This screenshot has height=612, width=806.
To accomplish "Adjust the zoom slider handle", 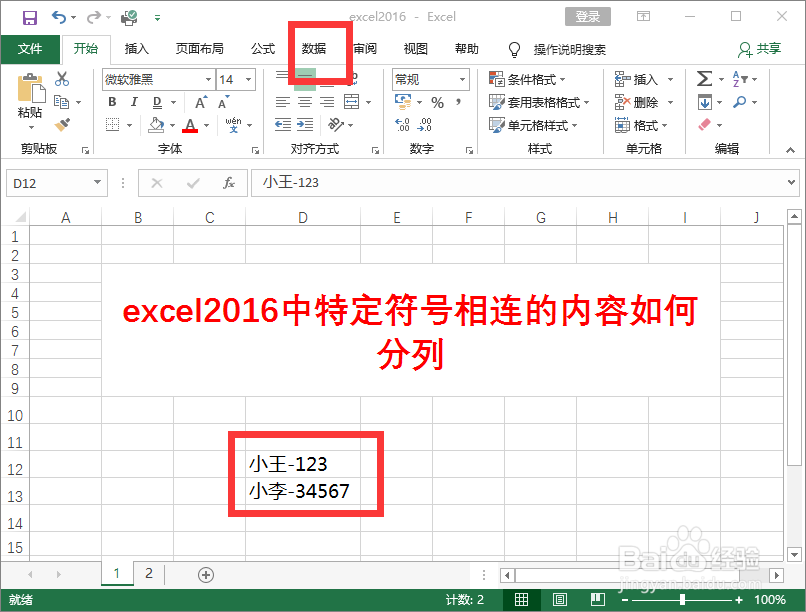I will pos(682,599).
